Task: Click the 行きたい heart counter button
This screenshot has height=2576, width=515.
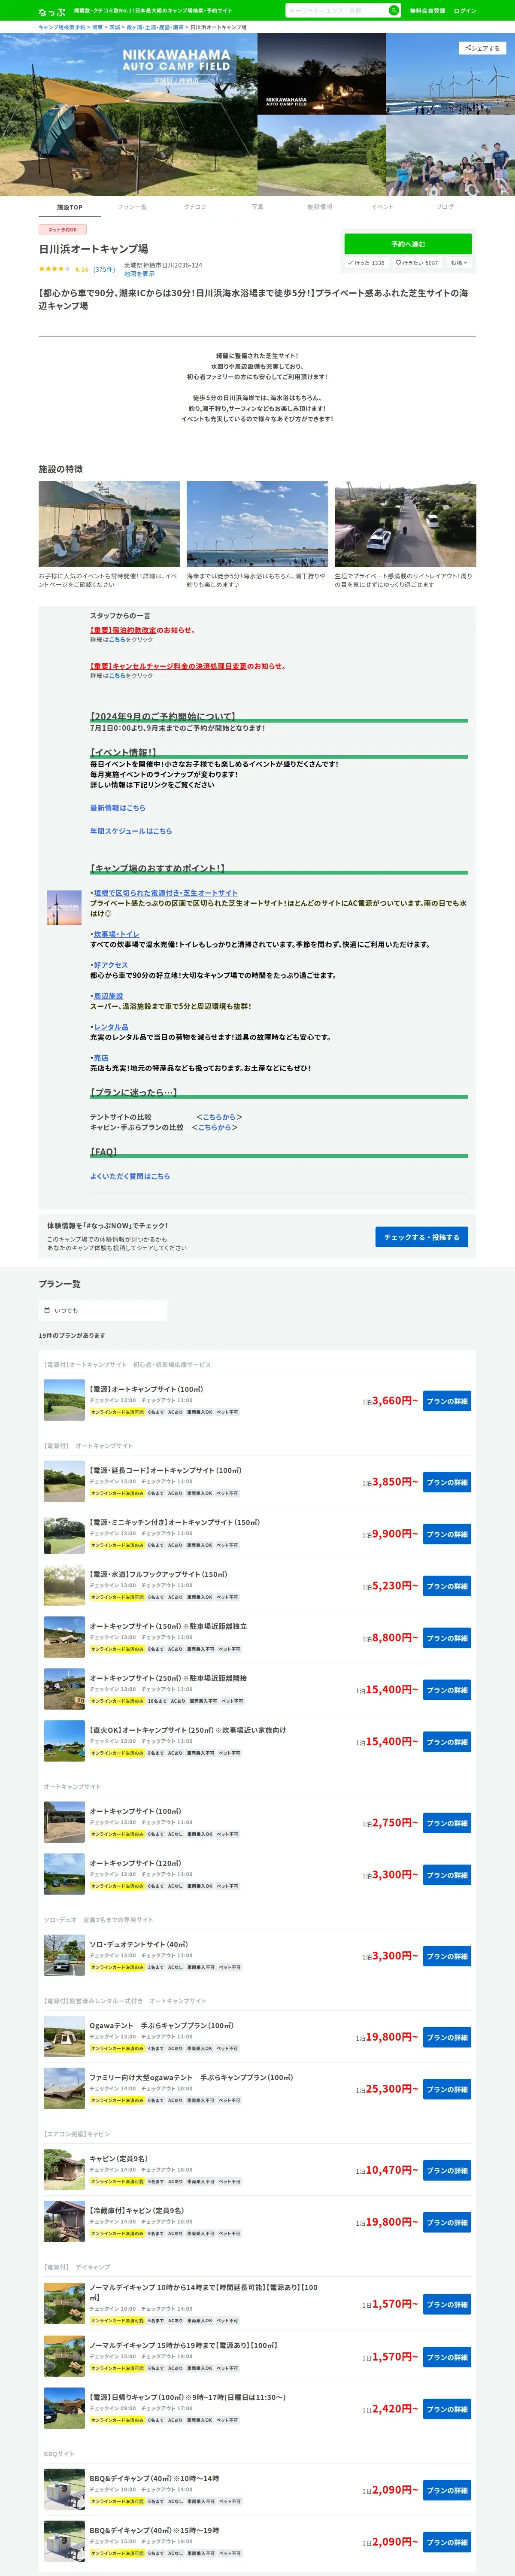Action: click(x=417, y=263)
